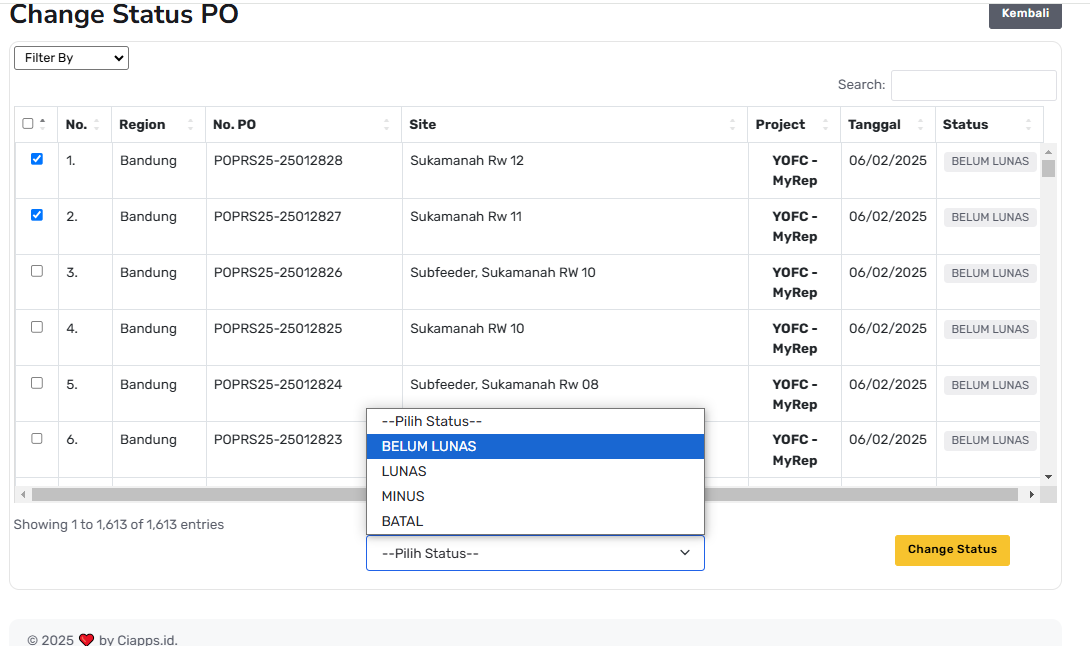This screenshot has width=1090, height=646.
Task: Toggle the select-all header checkbox
Action: tap(28, 124)
